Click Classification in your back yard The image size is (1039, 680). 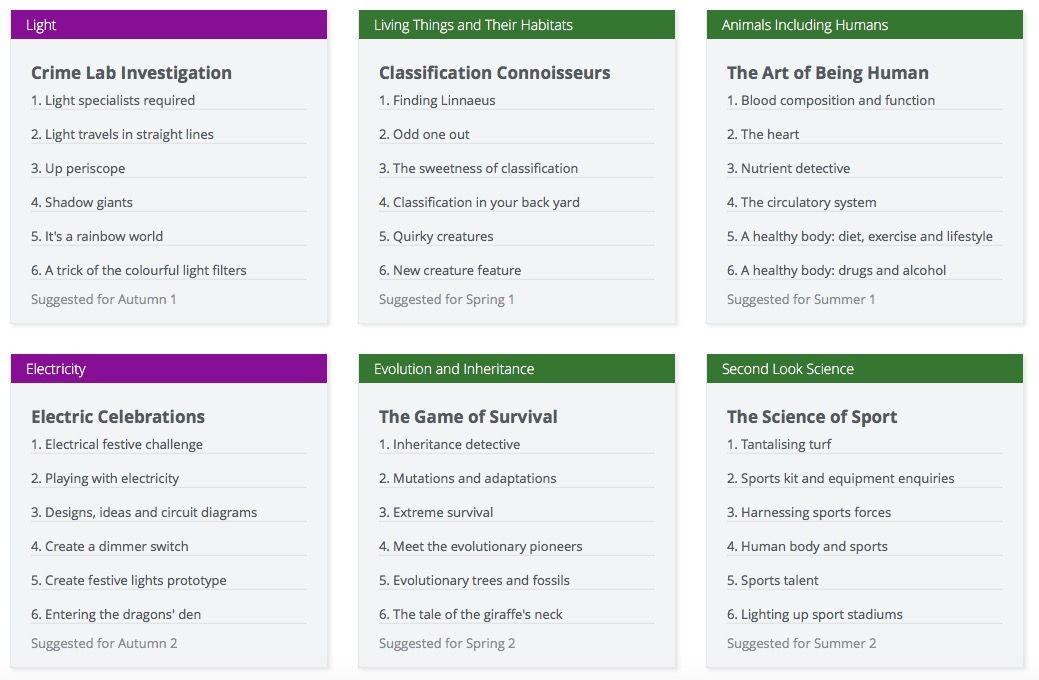pos(479,202)
